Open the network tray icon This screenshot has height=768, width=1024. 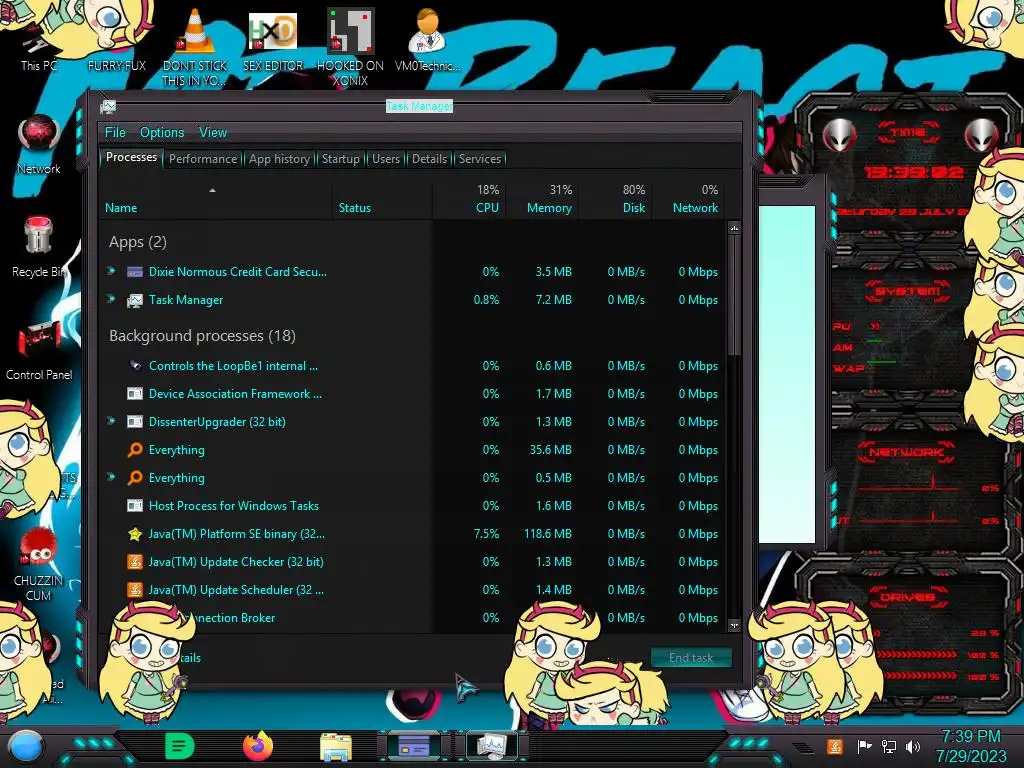coord(889,746)
